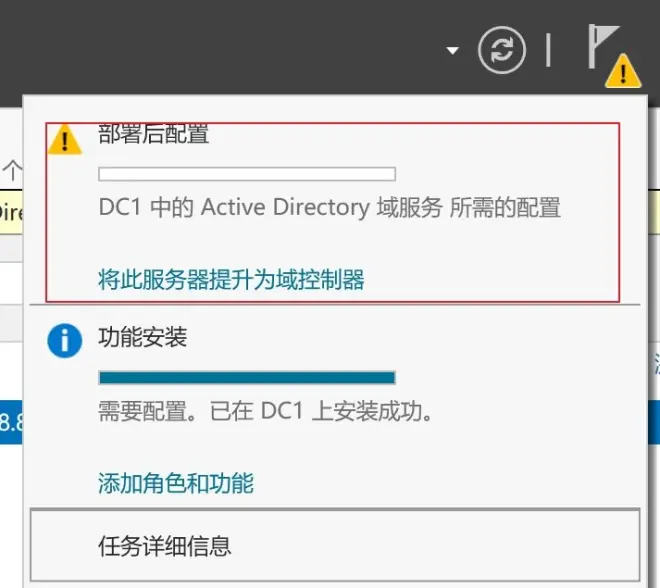Select the 部署后配置 notification title
660x588 pixels.
point(154,135)
